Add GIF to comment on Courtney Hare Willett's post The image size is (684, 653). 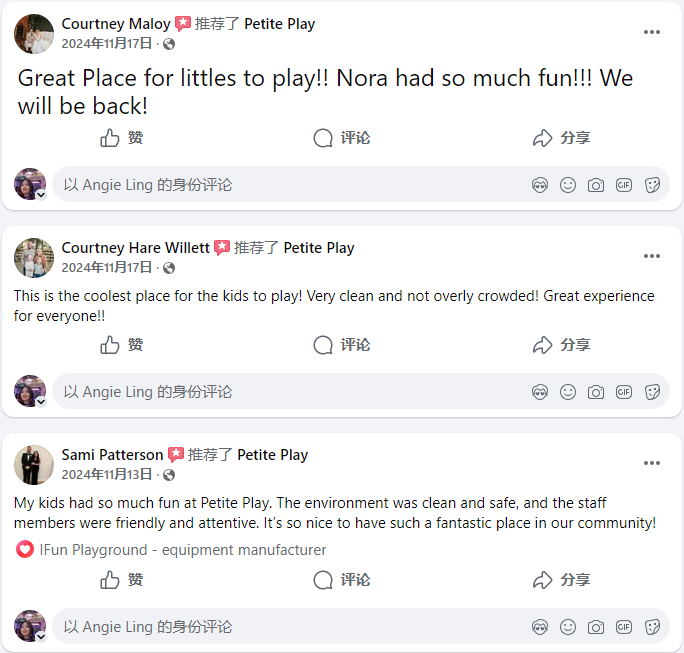click(624, 392)
